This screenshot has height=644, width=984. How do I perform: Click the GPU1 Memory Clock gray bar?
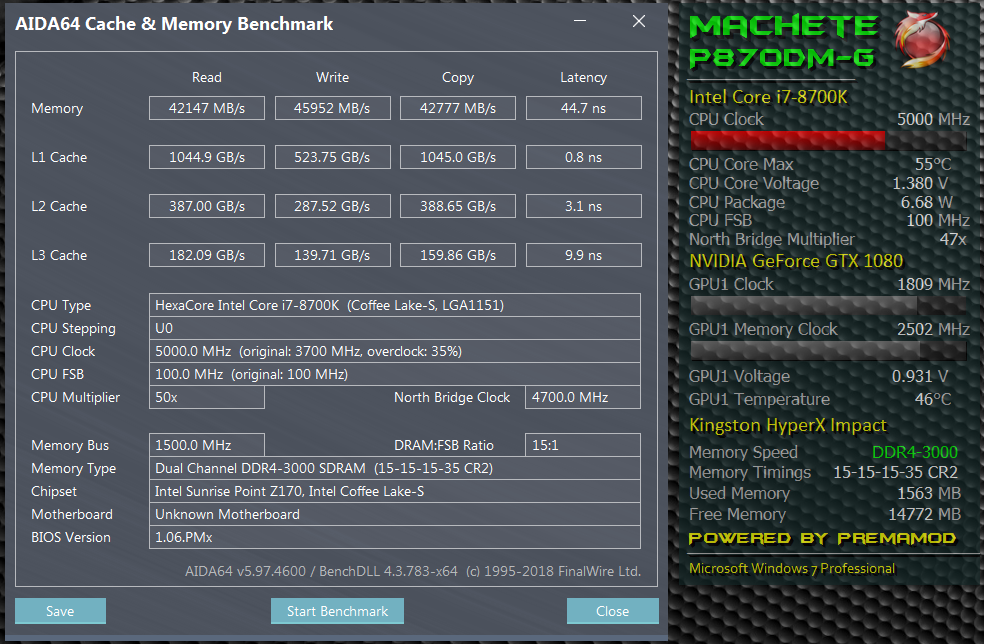[828, 350]
